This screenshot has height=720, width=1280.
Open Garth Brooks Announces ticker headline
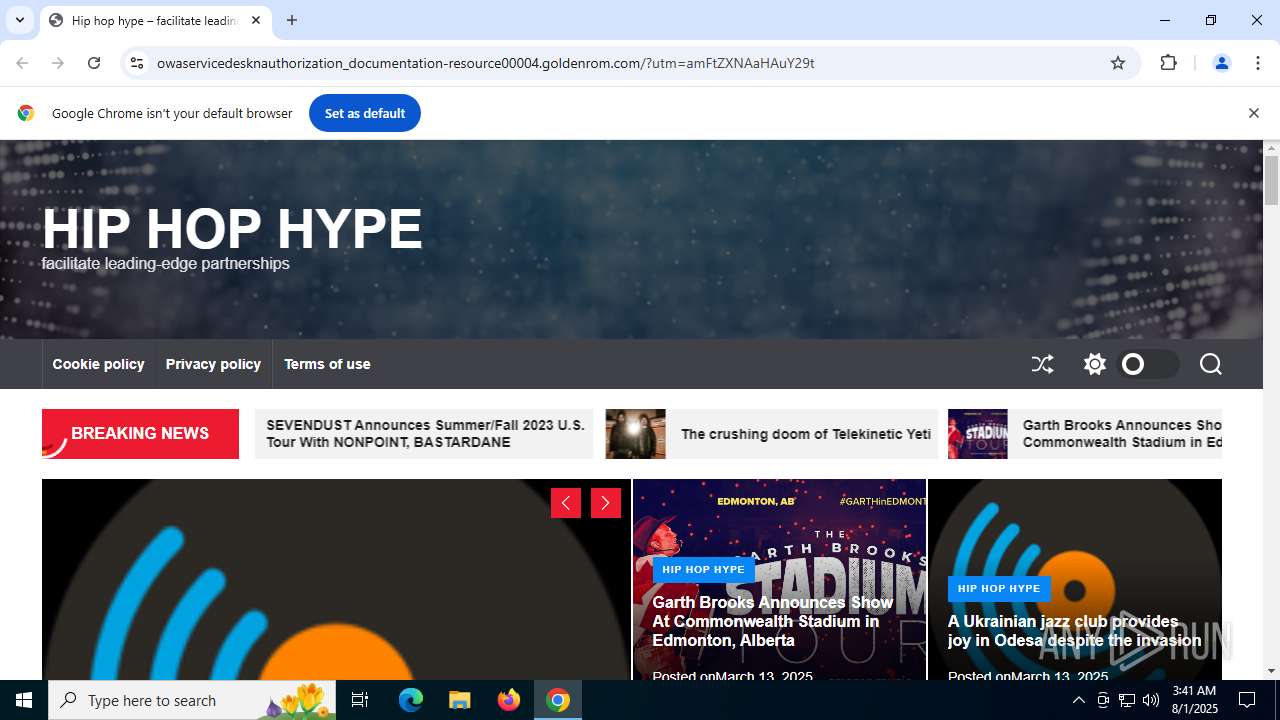tap(1122, 434)
